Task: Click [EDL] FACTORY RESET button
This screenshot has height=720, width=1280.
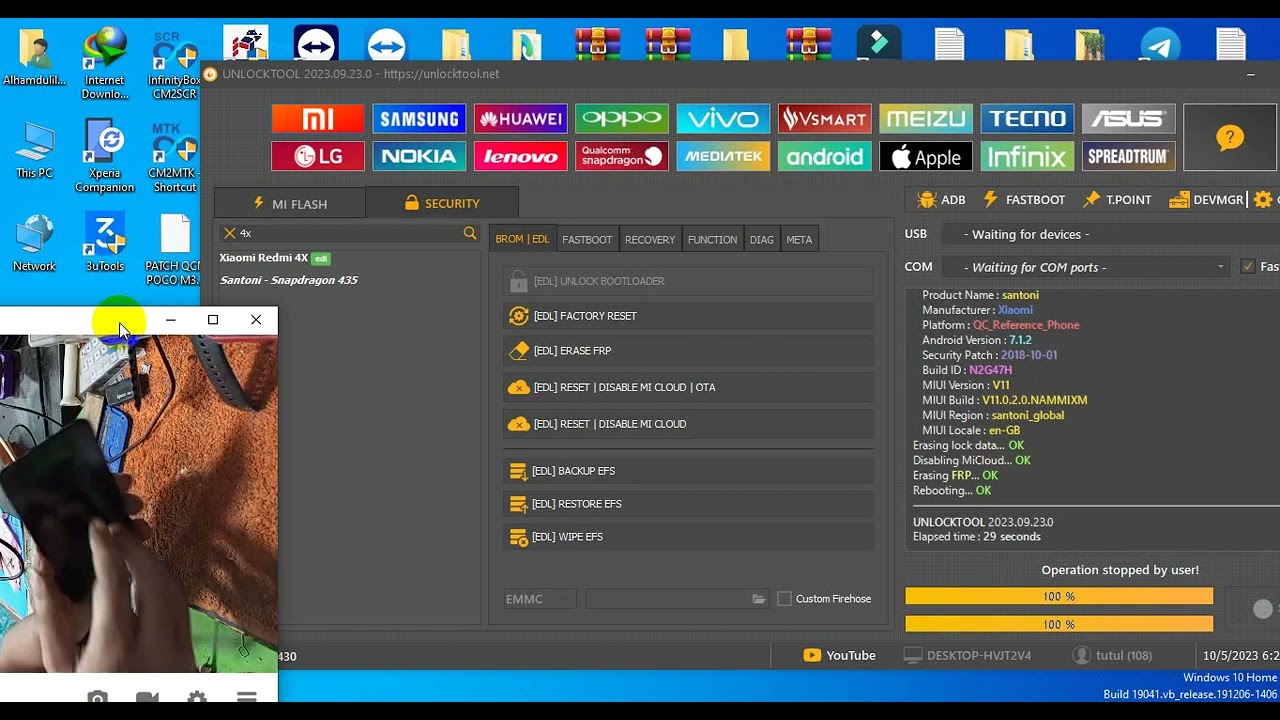Action: pos(688,316)
